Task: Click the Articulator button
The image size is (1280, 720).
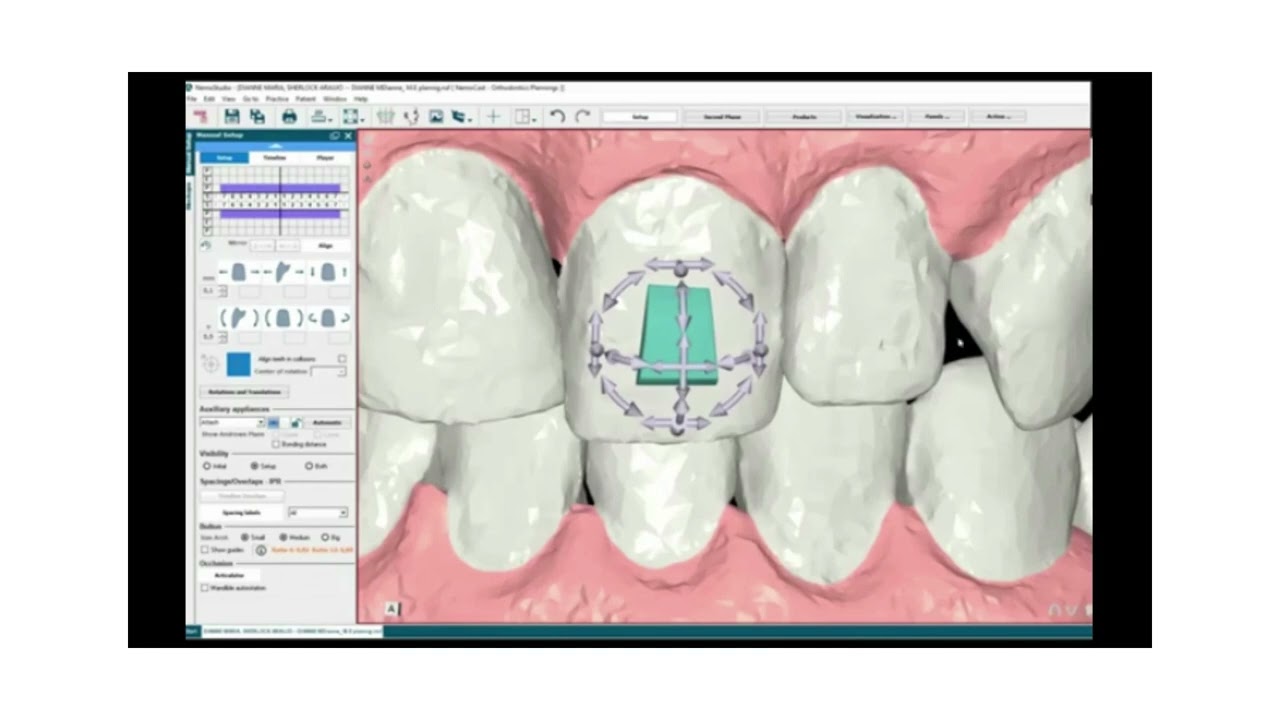Action: pyautogui.click(x=229, y=576)
